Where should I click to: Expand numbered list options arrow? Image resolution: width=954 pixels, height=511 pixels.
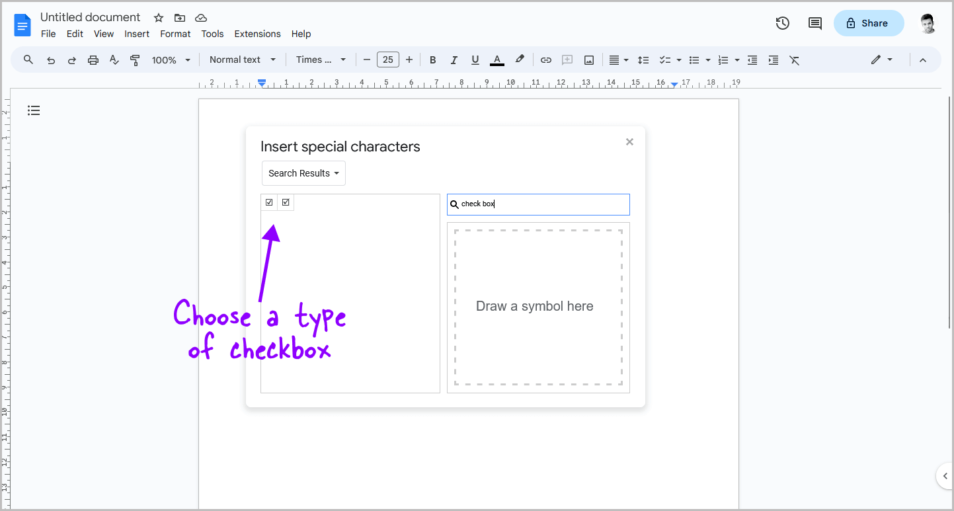(x=737, y=60)
